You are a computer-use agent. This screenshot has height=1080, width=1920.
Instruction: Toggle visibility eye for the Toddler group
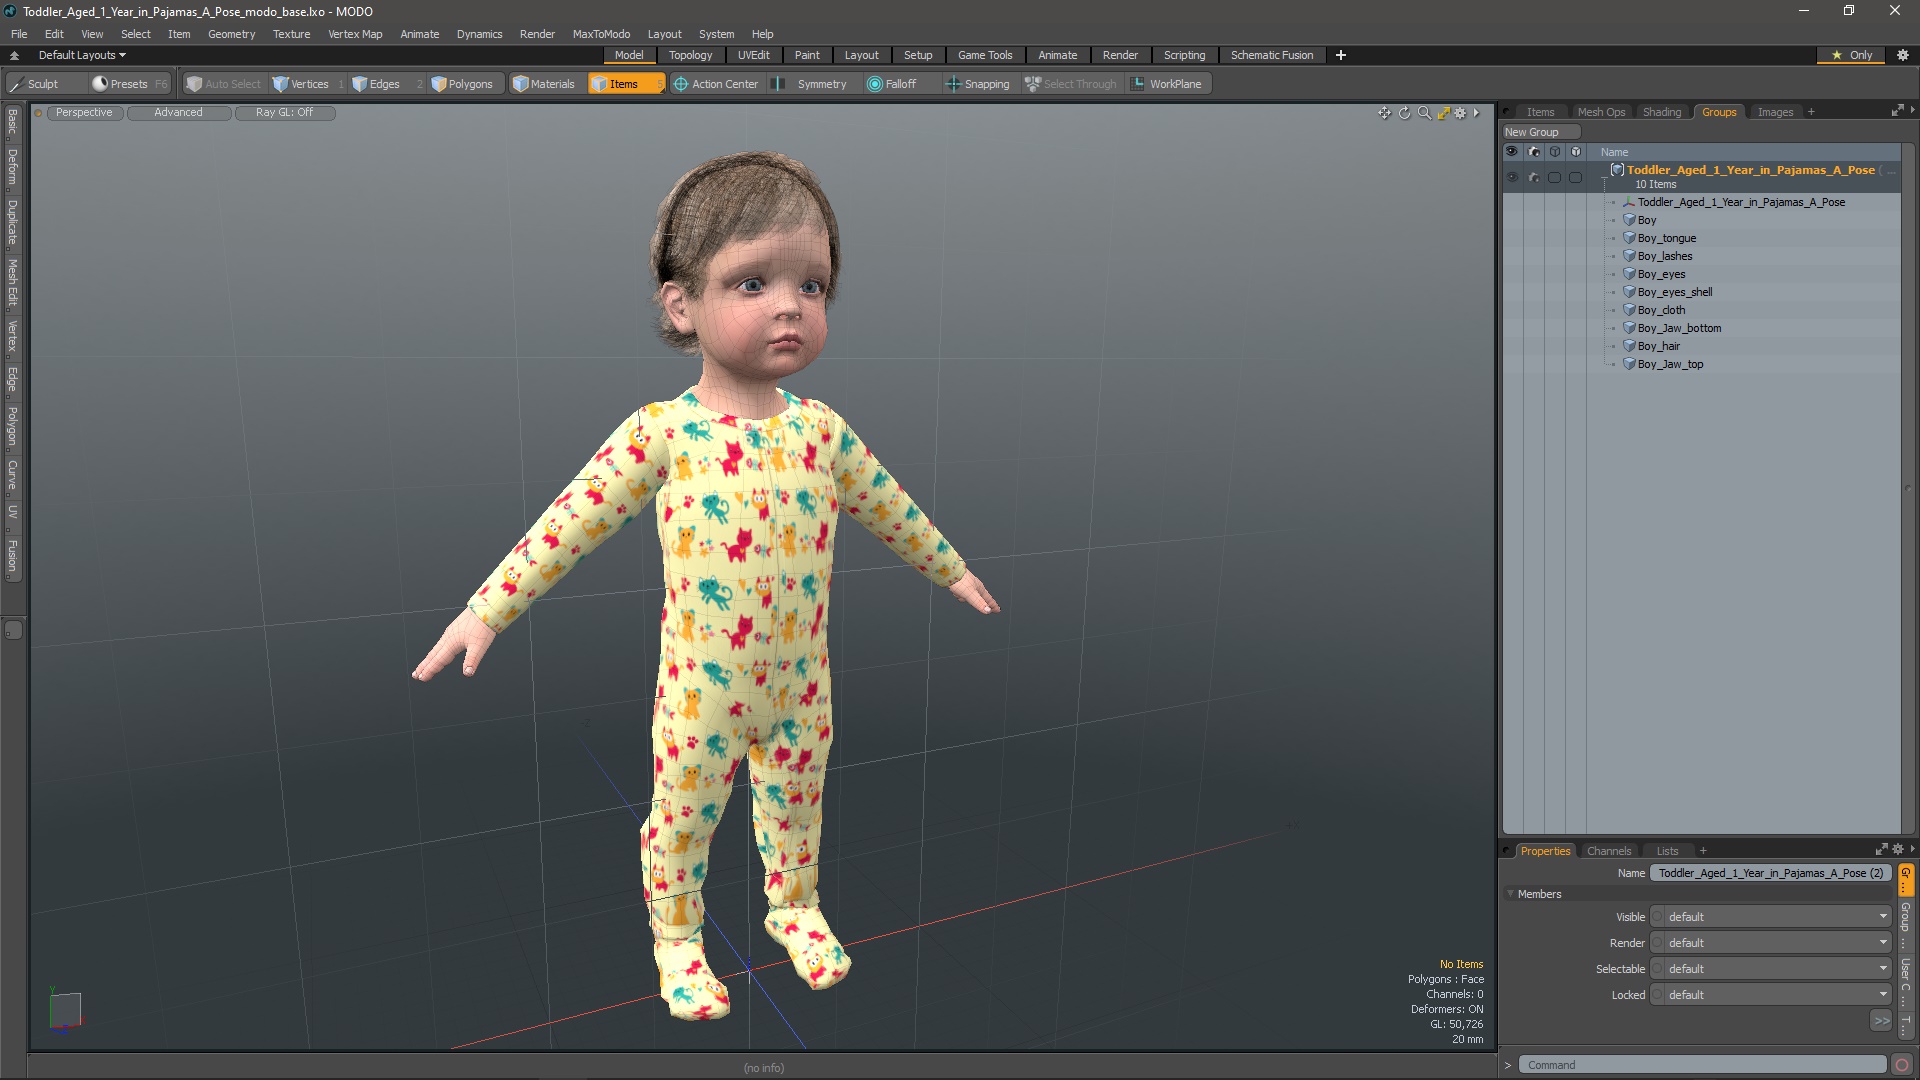[1512, 177]
